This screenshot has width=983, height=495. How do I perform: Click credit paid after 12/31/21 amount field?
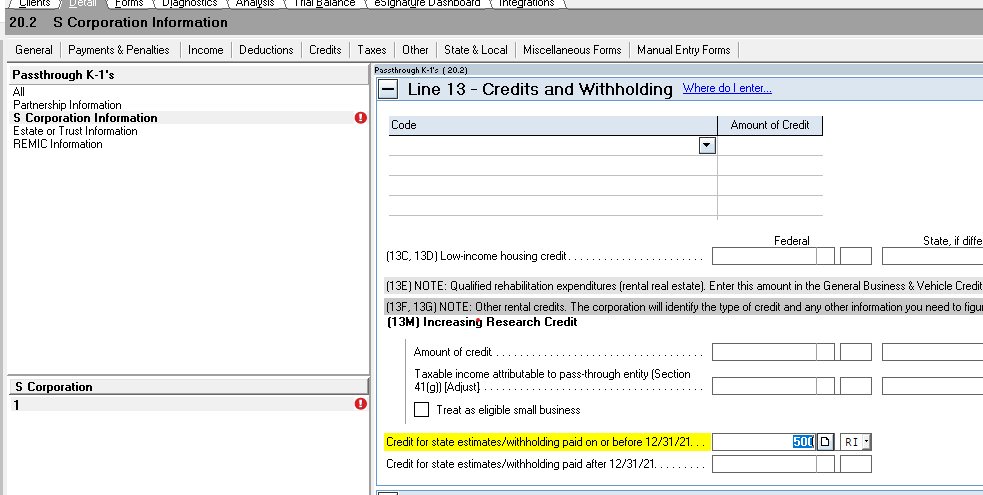click(764, 464)
